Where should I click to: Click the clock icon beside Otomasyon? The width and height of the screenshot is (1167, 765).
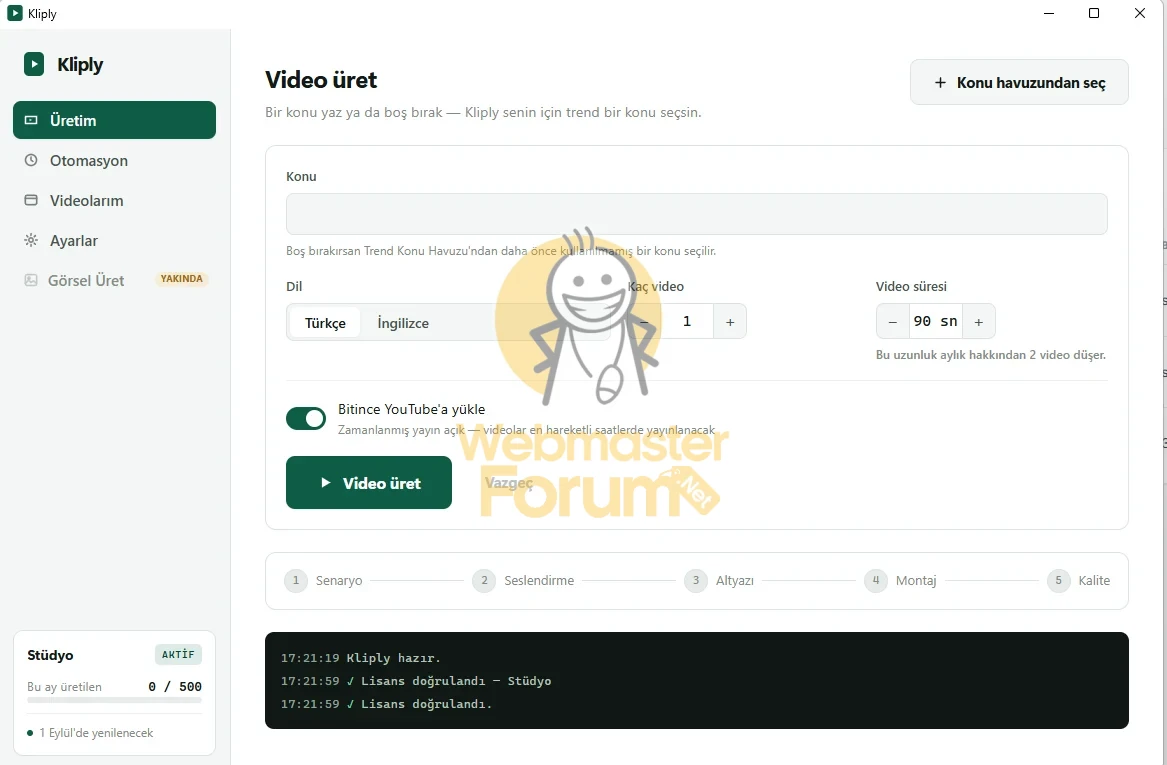pyautogui.click(x=31, y=160)
